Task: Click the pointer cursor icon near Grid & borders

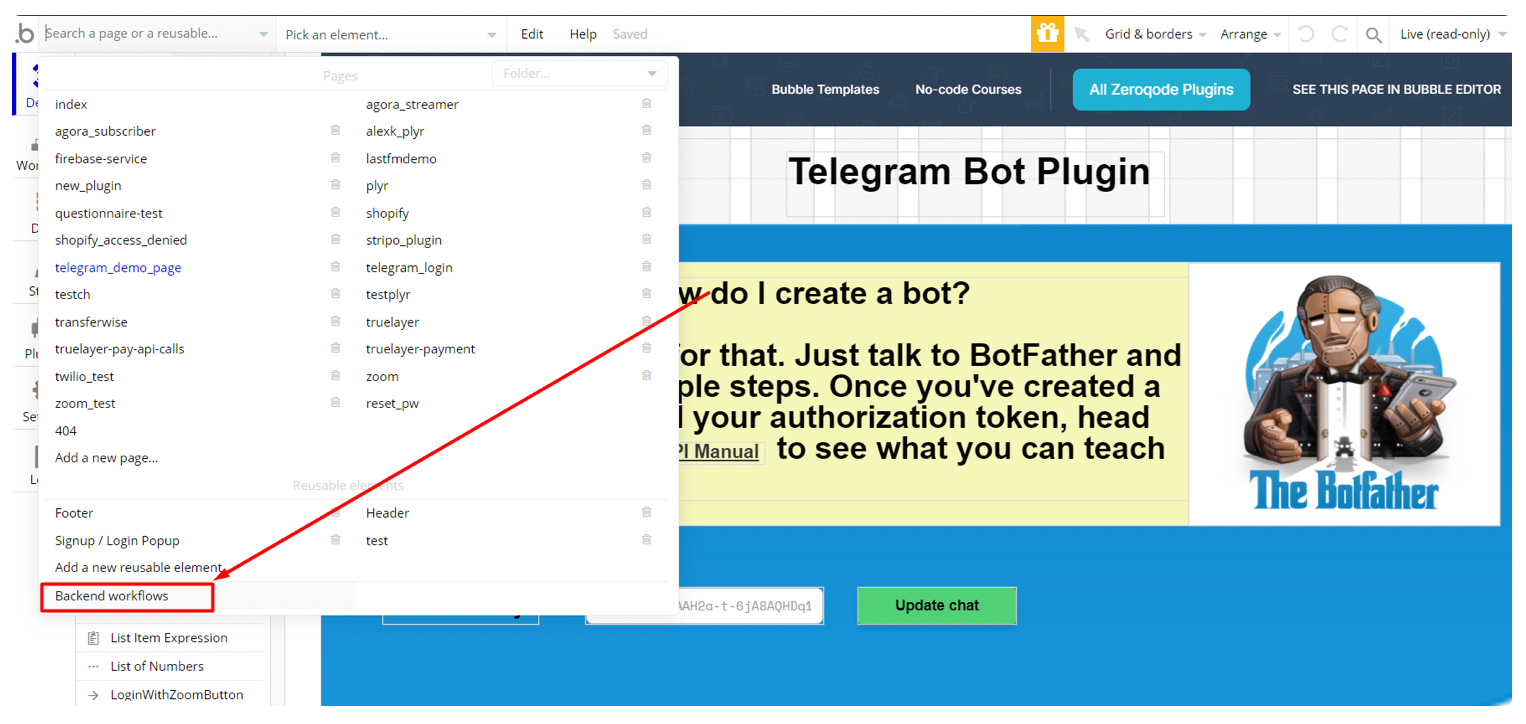Action: pyautogui.click(x=1081, y=34)
